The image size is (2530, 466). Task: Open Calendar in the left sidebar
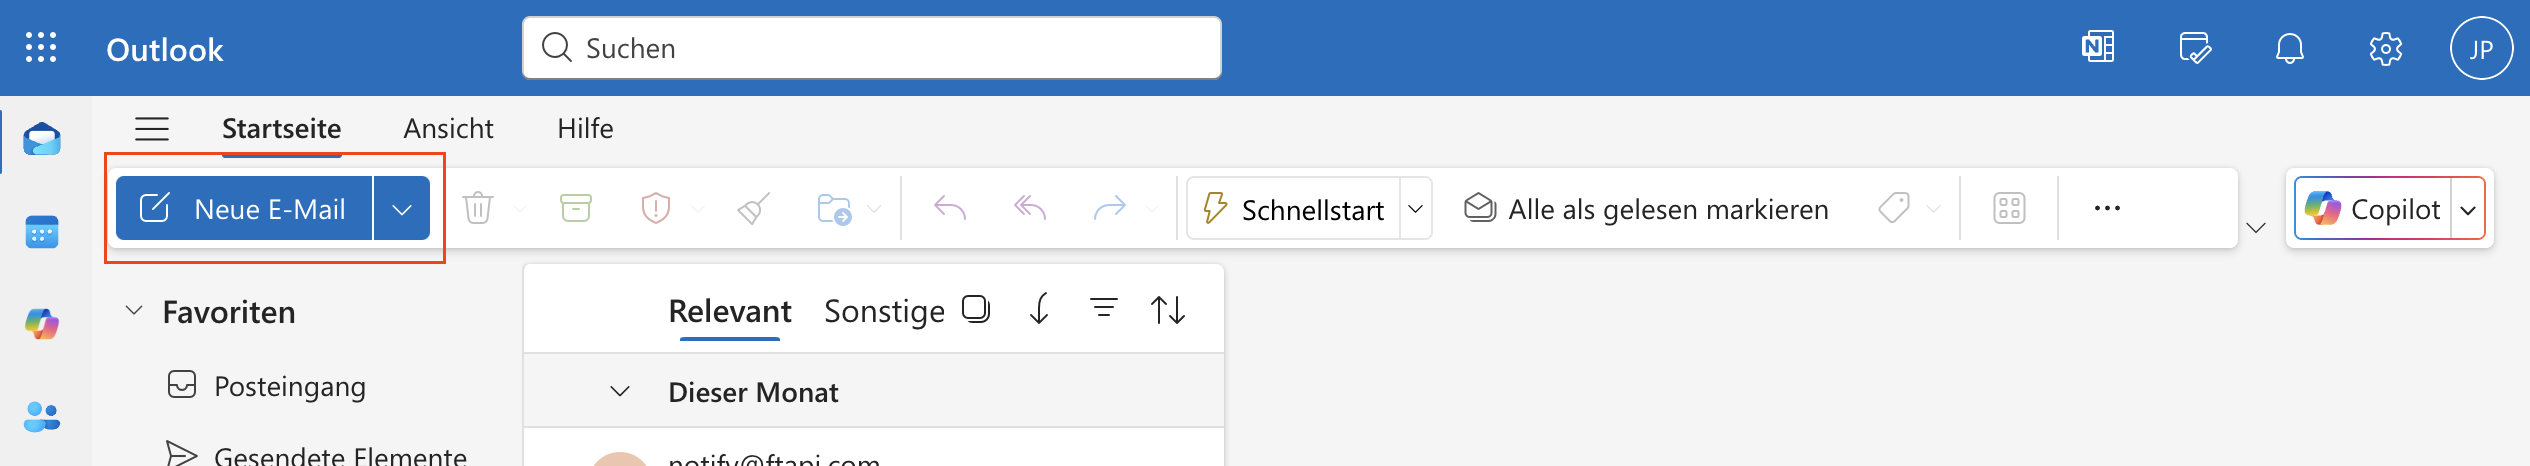pyautogui.click(x=42, y=232)
